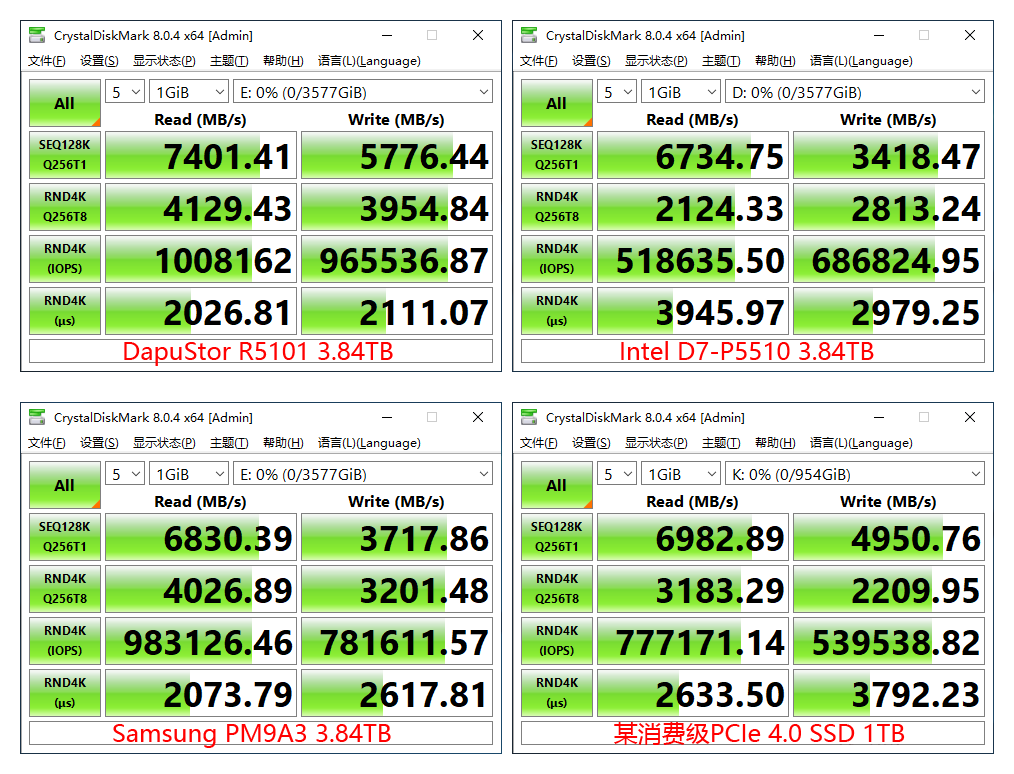The width and height of the screenshot is (1014, 774).
Task: Click RND4K (μs) latency button in K: drive window
Action: pos(557,693)
